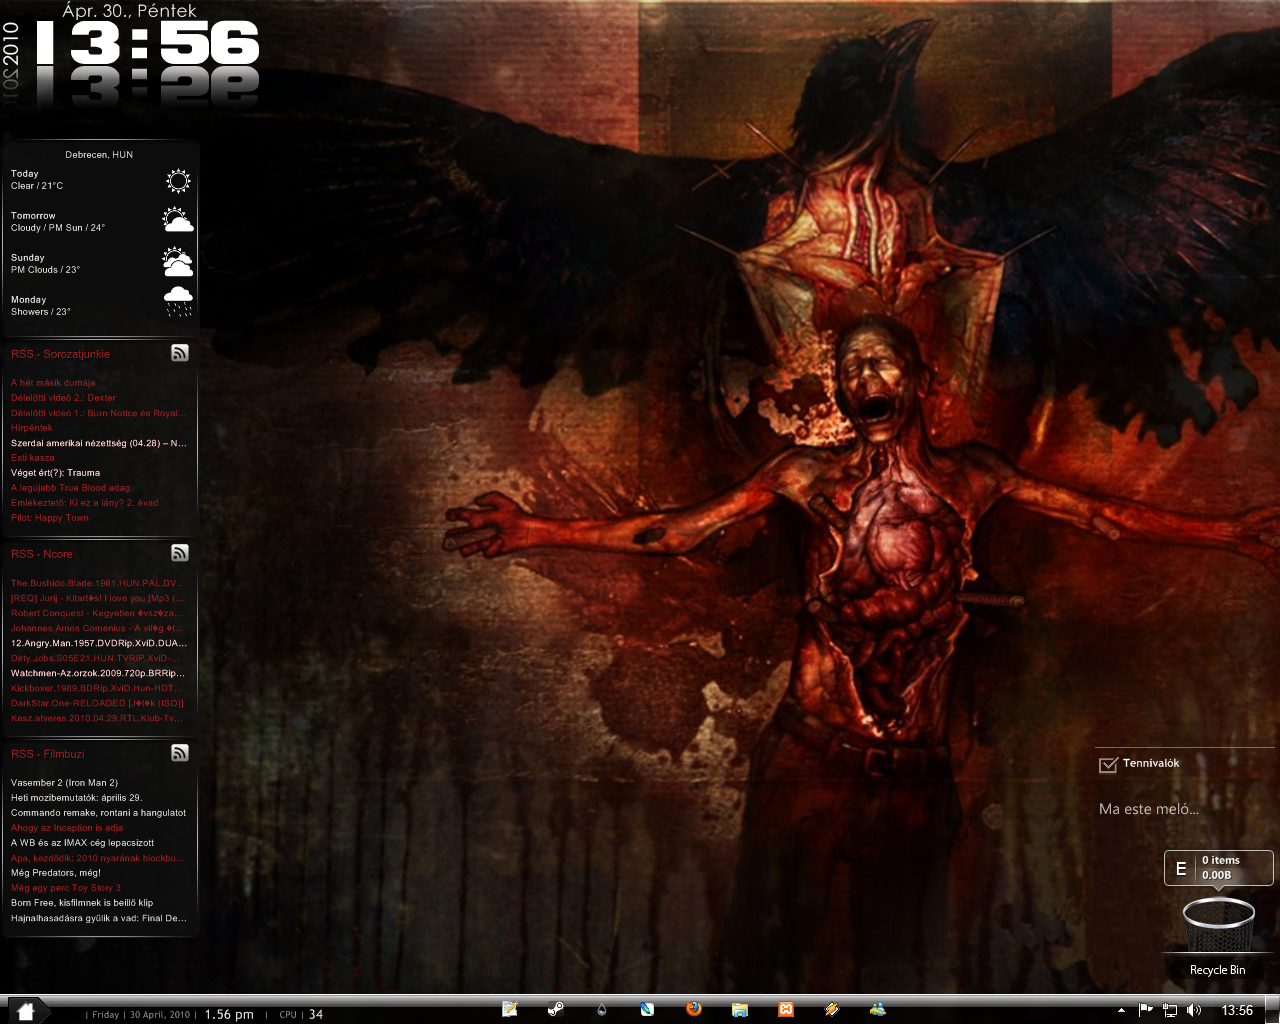Click the CPU 34 meter on taskbar
Viewport: 1280px width, 1024px height.
pyautogui.click(x=301, y=1014)
